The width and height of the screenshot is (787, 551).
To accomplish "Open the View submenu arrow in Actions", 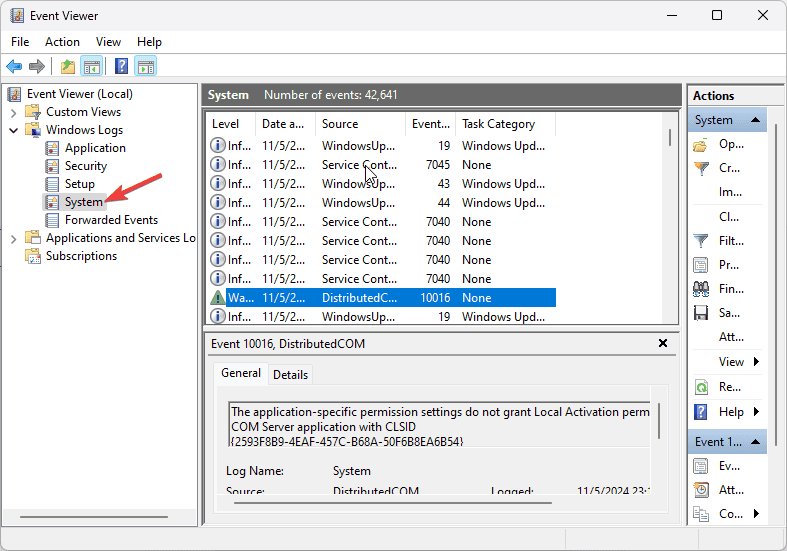I will click(x=756, y=362).
